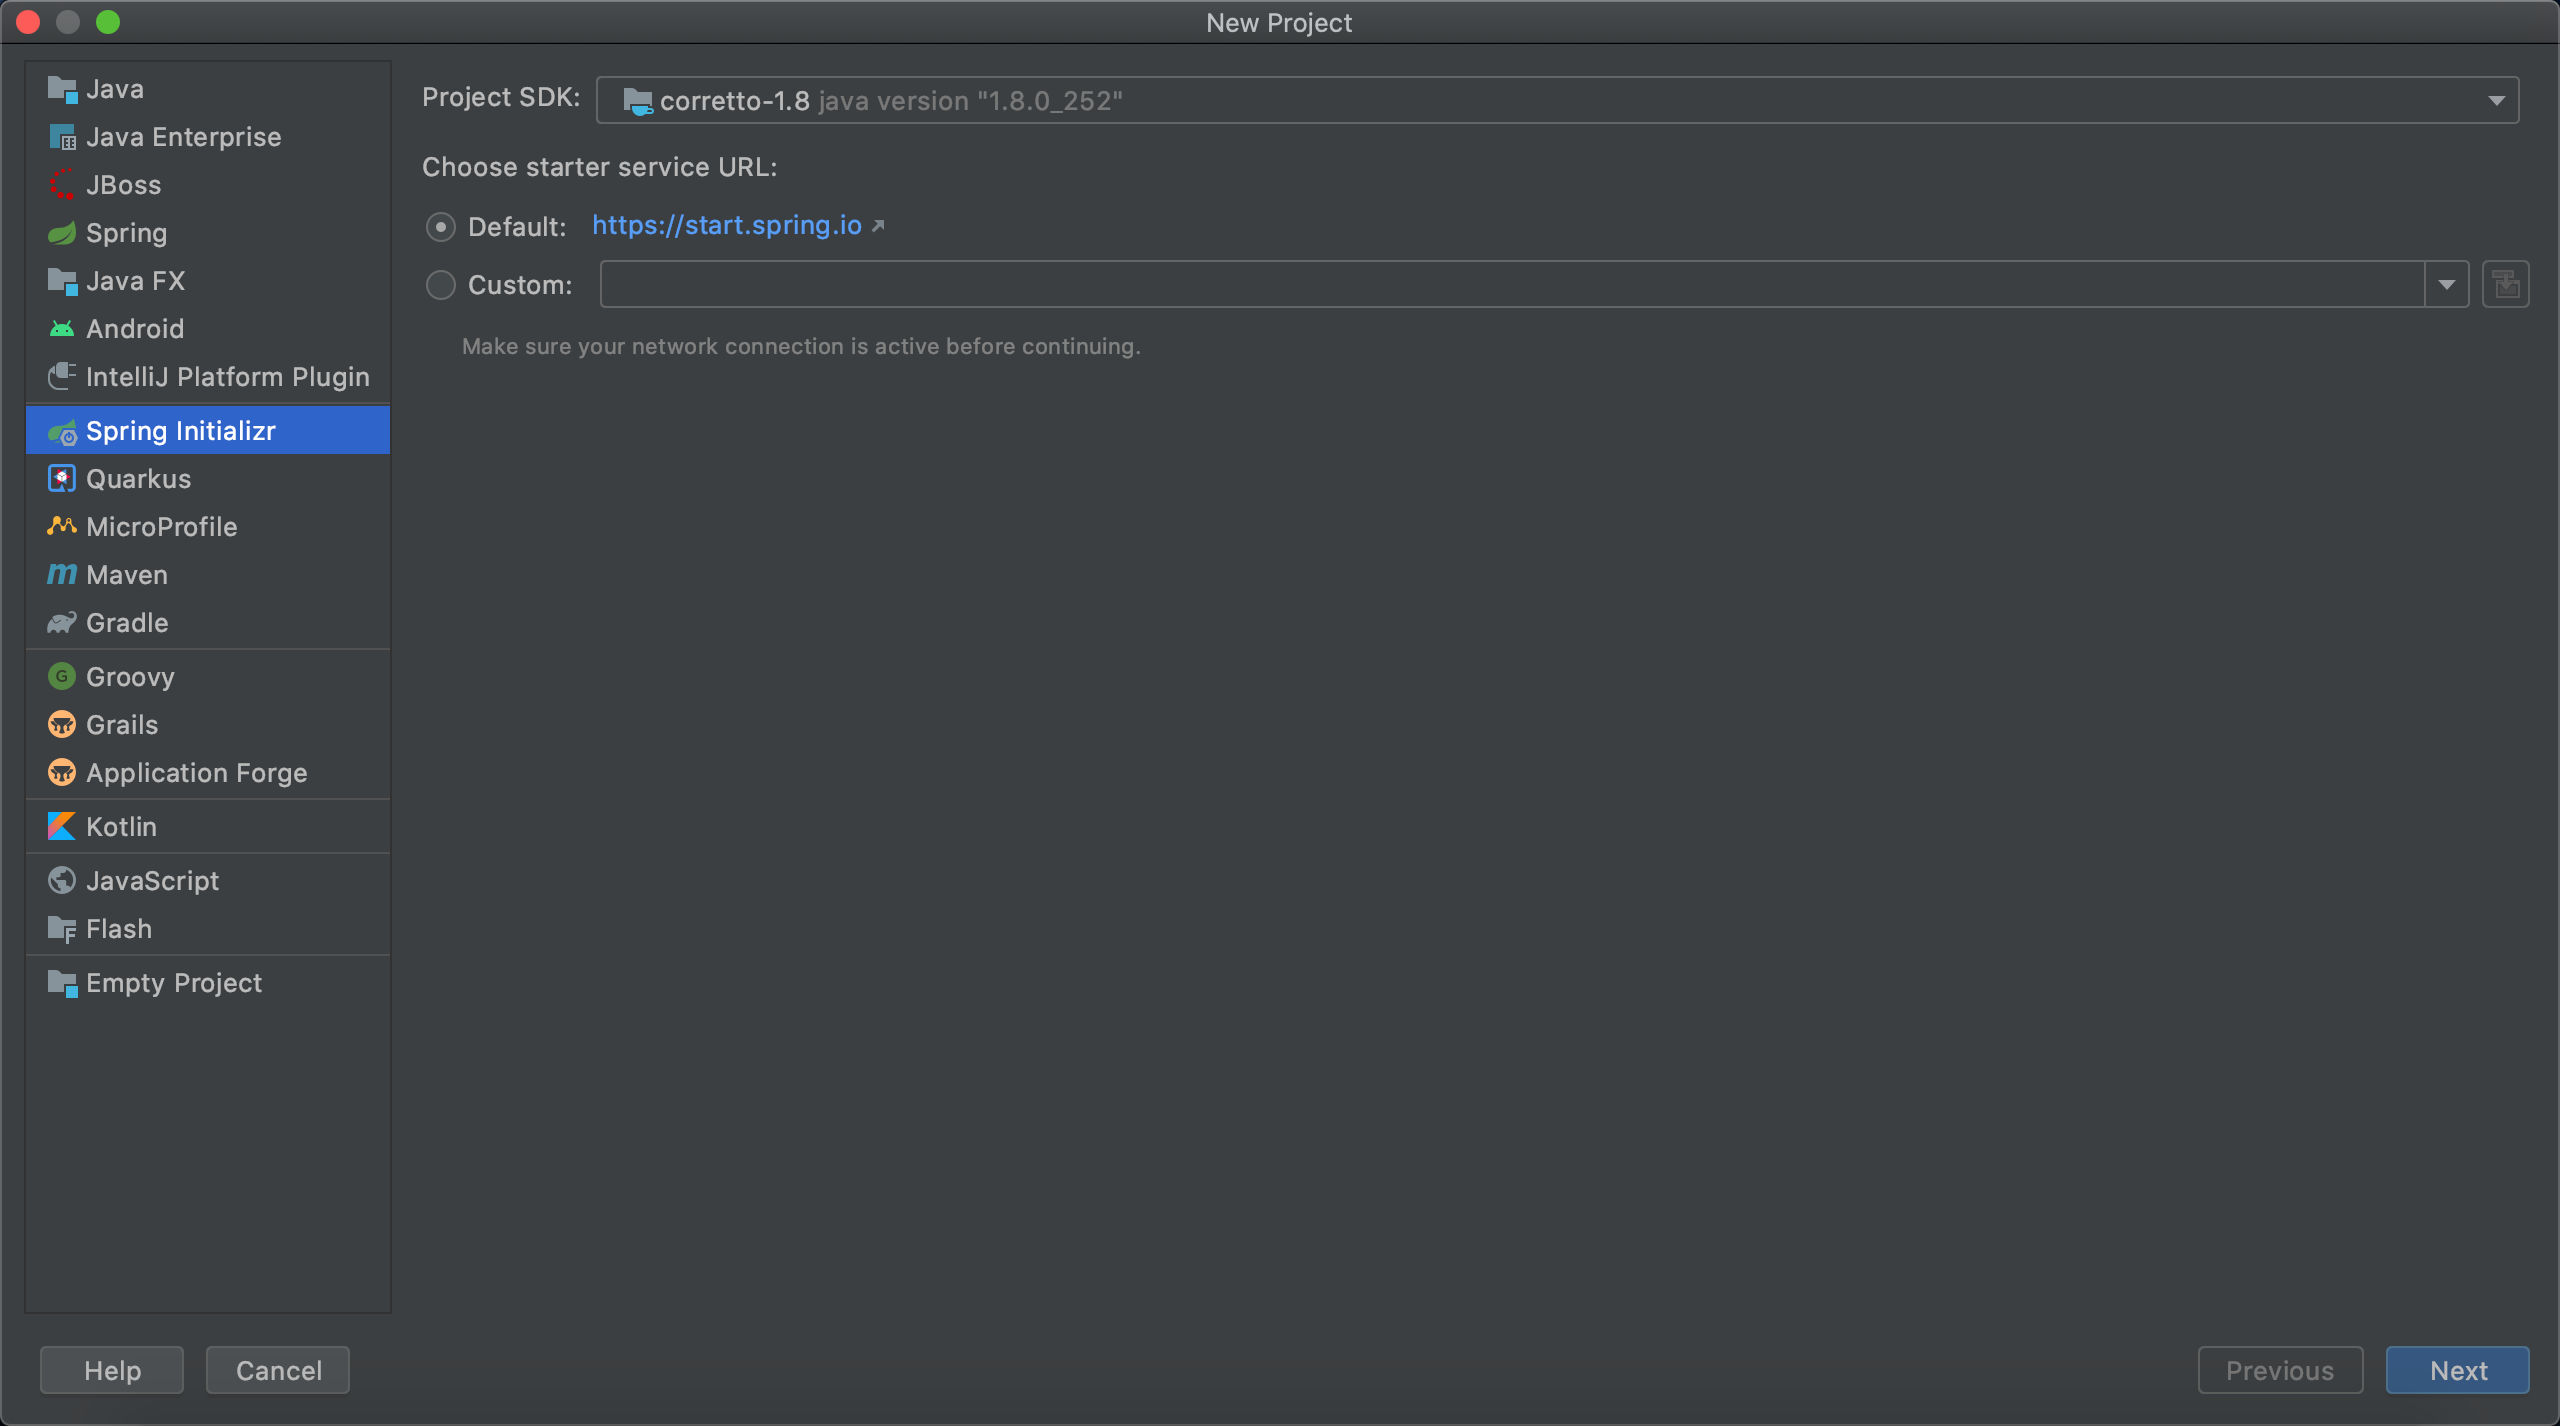Image resolution: width=2560 pixels, height=1426 pixels.
Task: Open the https://start.spring.io link
Action: pos(727,226)
